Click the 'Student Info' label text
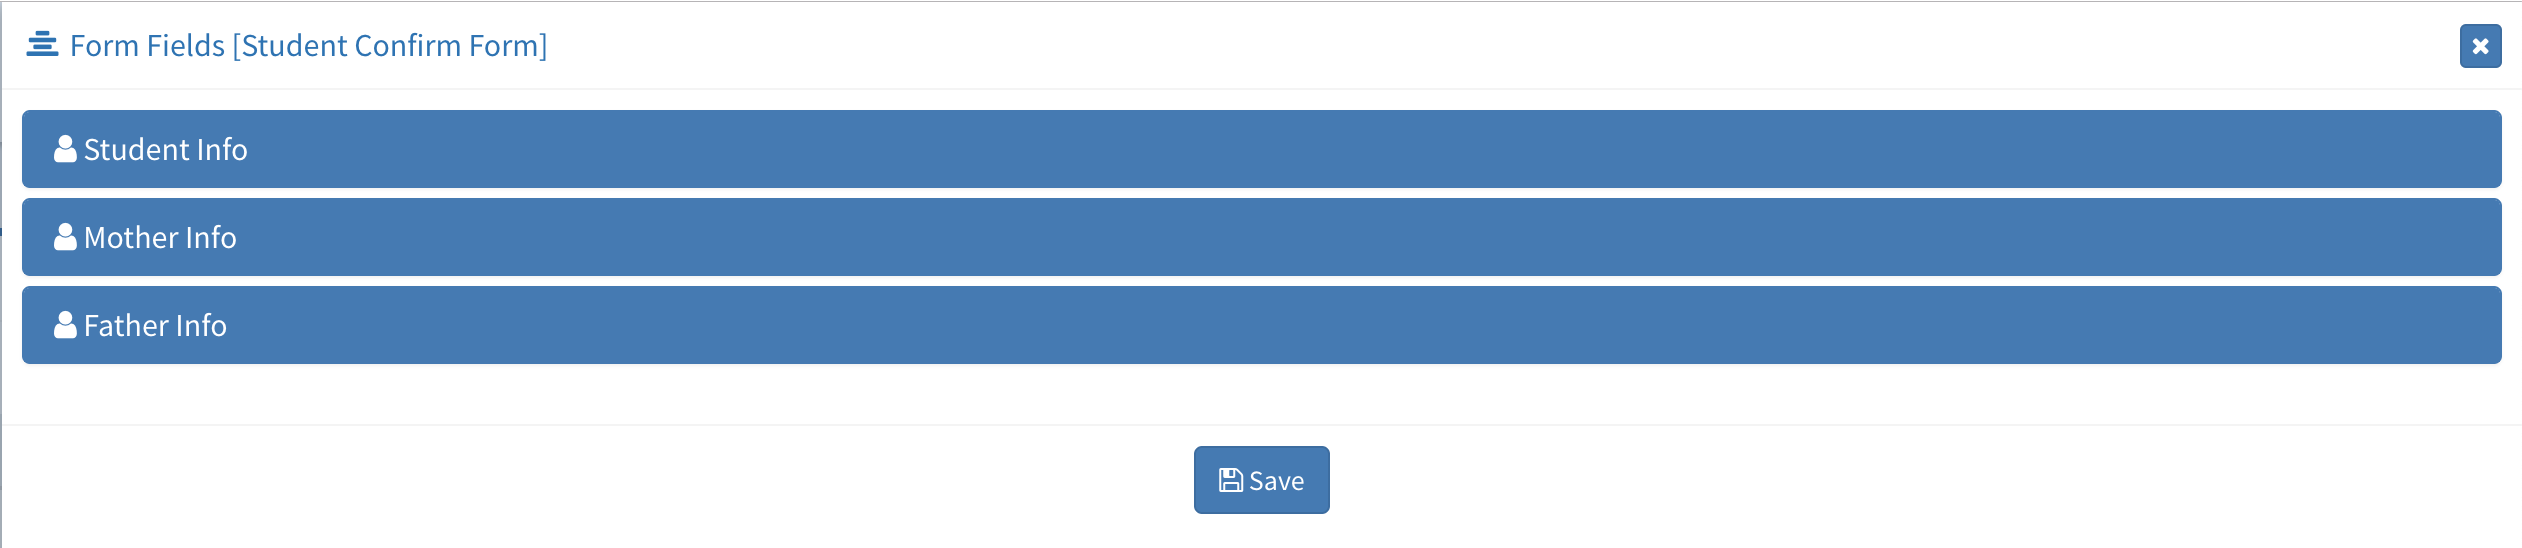 [166, 149]
